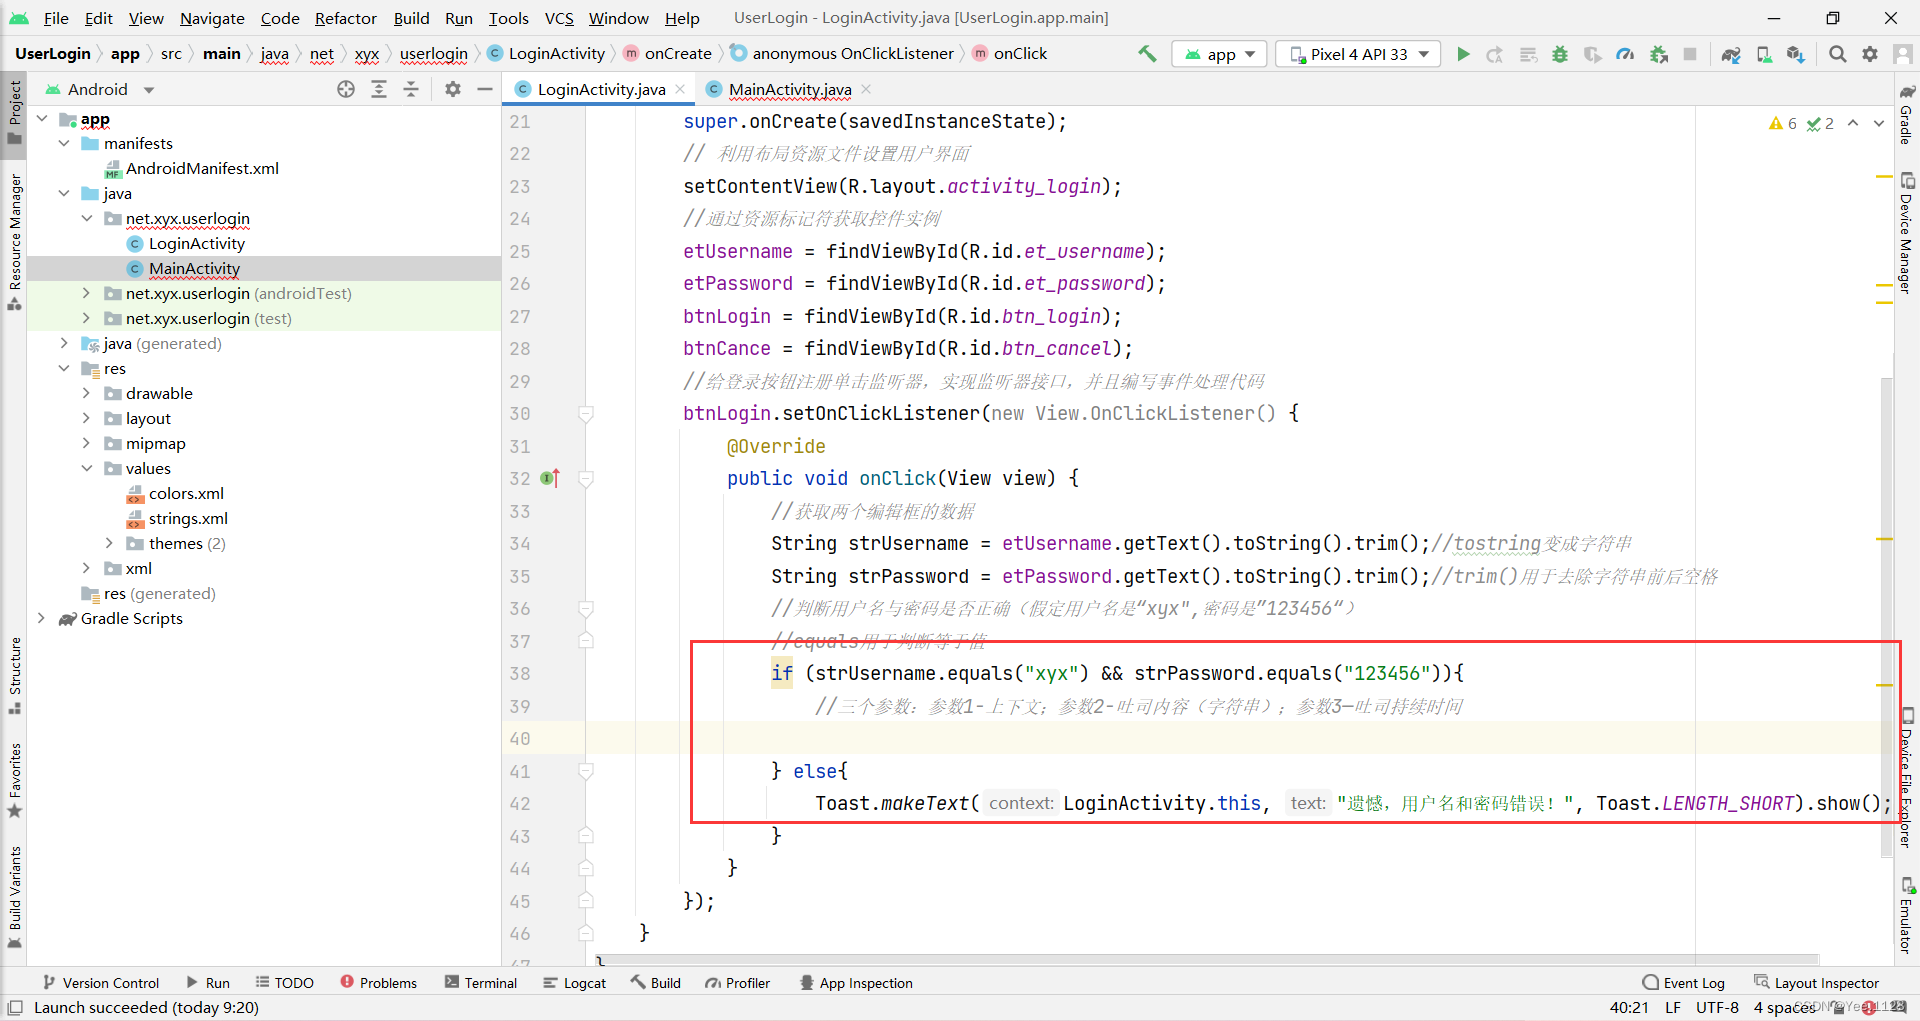
Task: Open Project panel options gear
Action: coord(453,89)
